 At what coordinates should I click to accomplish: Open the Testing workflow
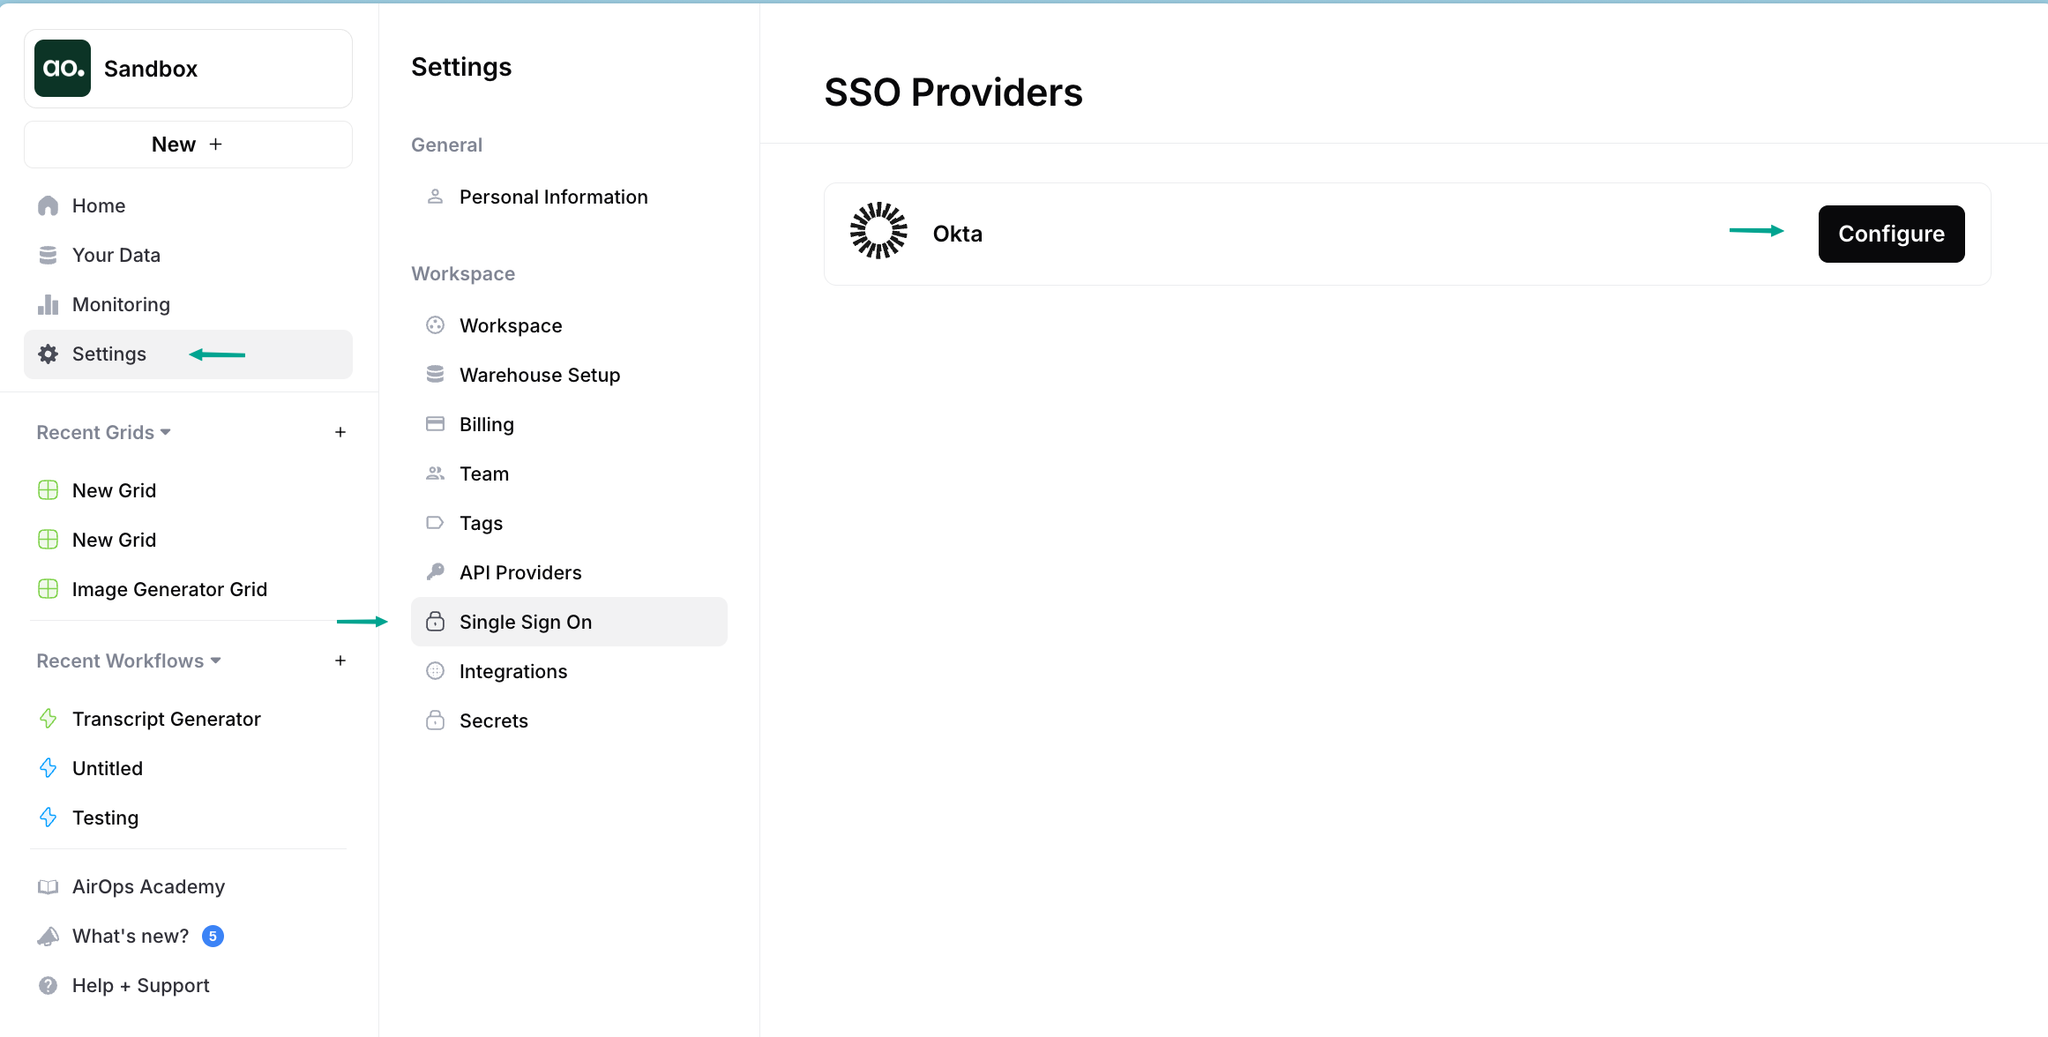click(188, 818)
